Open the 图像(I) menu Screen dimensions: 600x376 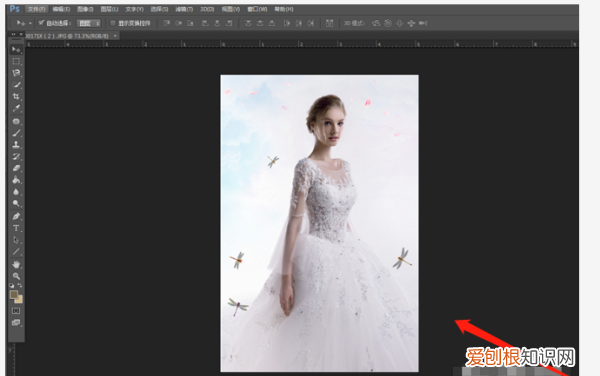(x=85, y=9)
